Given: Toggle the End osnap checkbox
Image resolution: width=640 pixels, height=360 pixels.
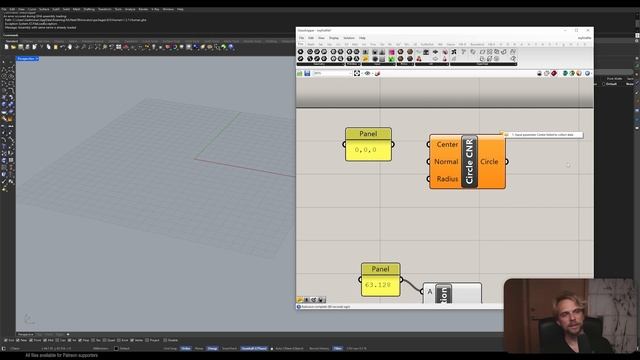Looking at the screenshot, I should (6, 340).
